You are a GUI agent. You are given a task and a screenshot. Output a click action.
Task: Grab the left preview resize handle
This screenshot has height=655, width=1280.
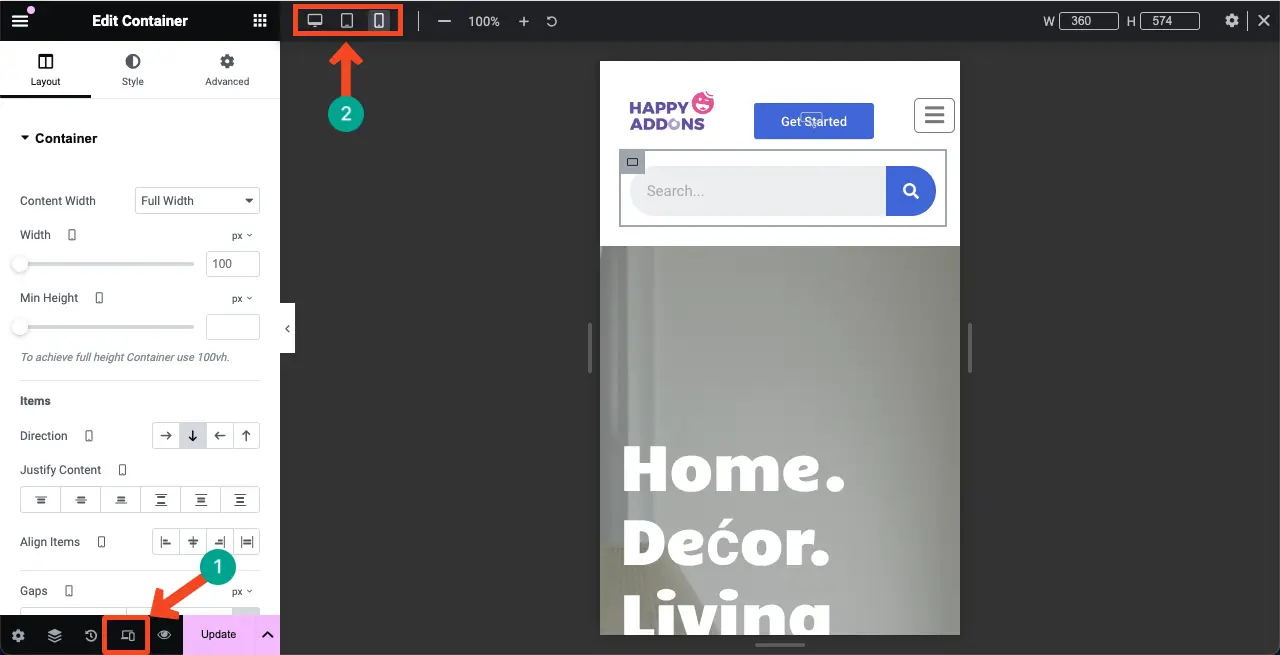[590, 348]
